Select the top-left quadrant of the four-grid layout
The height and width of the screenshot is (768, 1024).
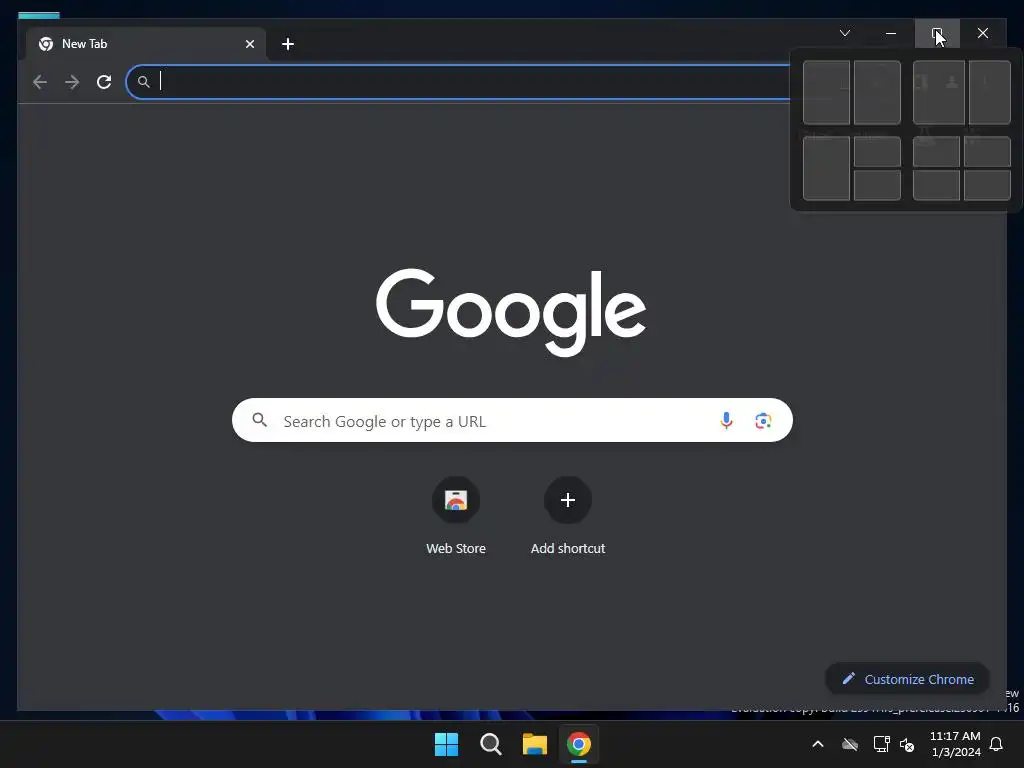click(936, 152)
